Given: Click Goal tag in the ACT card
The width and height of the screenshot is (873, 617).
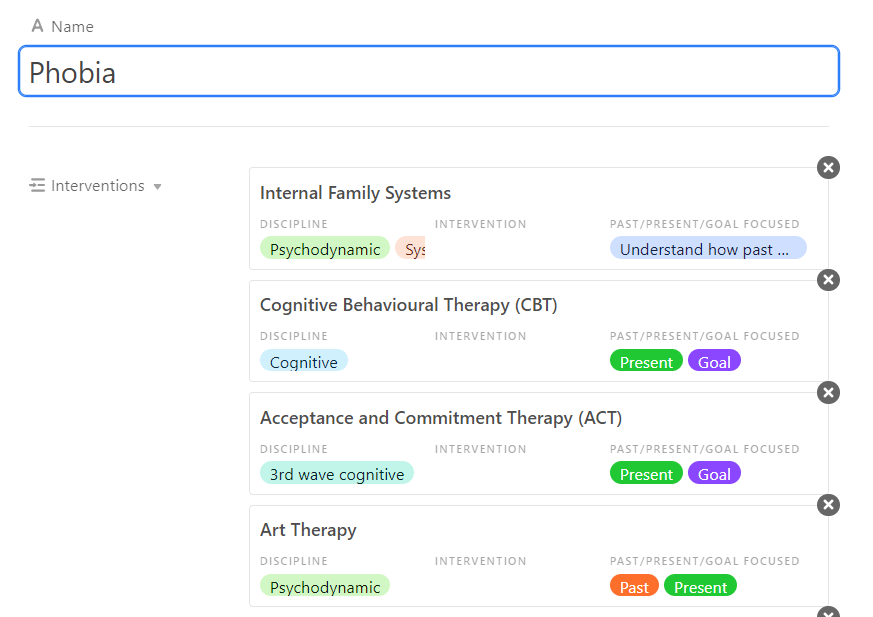Looking at the screenshot, I should (714, 473).
